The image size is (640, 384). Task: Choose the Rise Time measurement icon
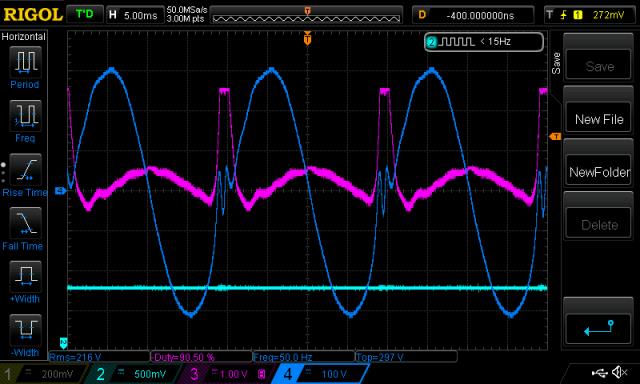tap(25, 169)
